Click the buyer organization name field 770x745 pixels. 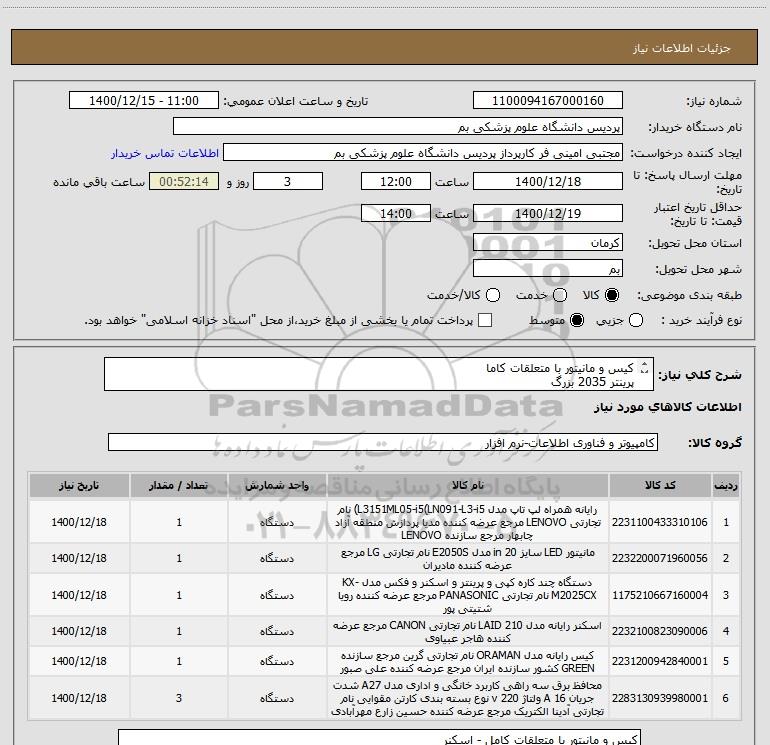point(398,127)
